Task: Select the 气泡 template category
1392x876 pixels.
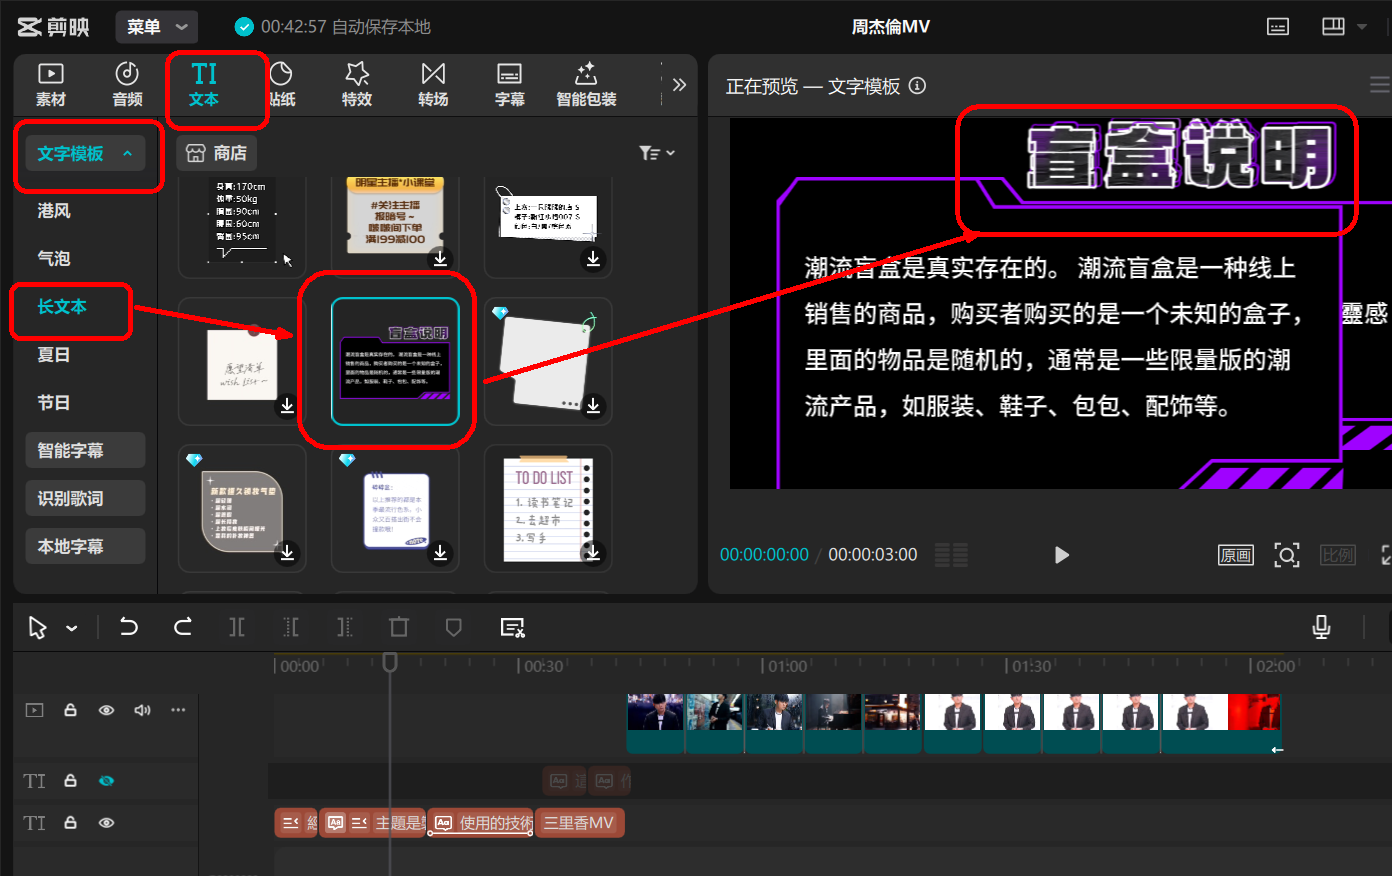Action: (x=54, y=259)
